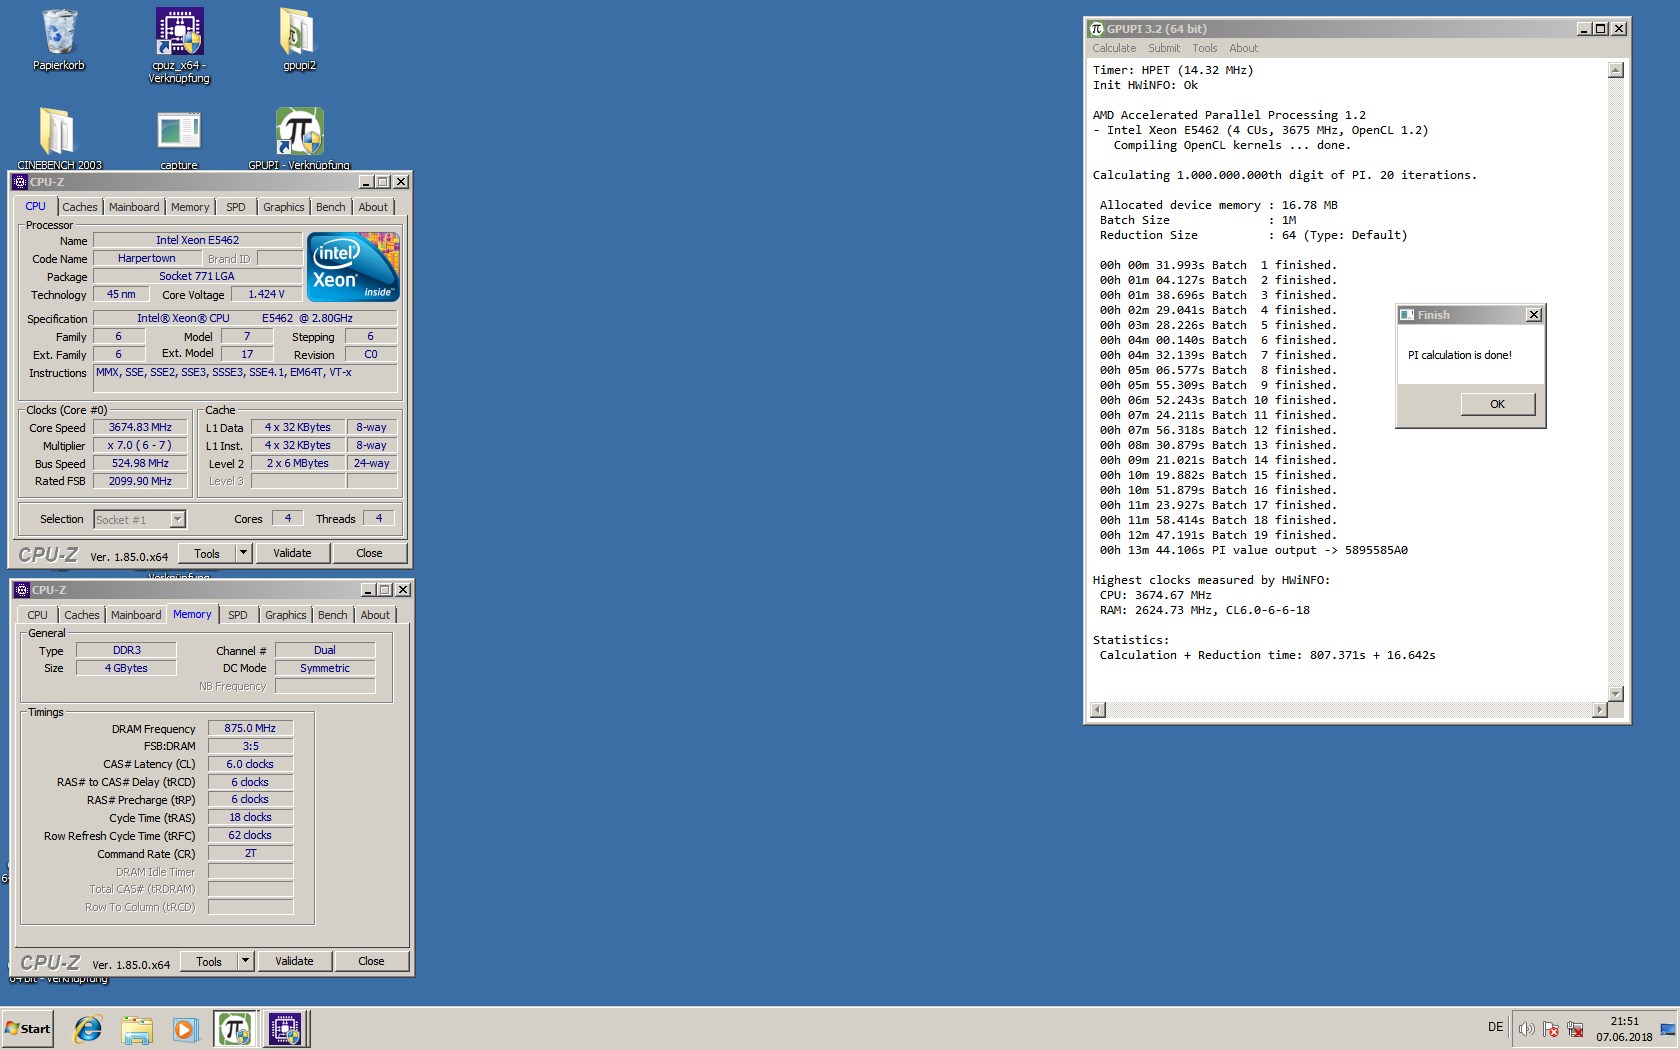Switch to Bench tab in lower CPU-Z
The height and width of the screenshot is (1050, 1680).
333,615
